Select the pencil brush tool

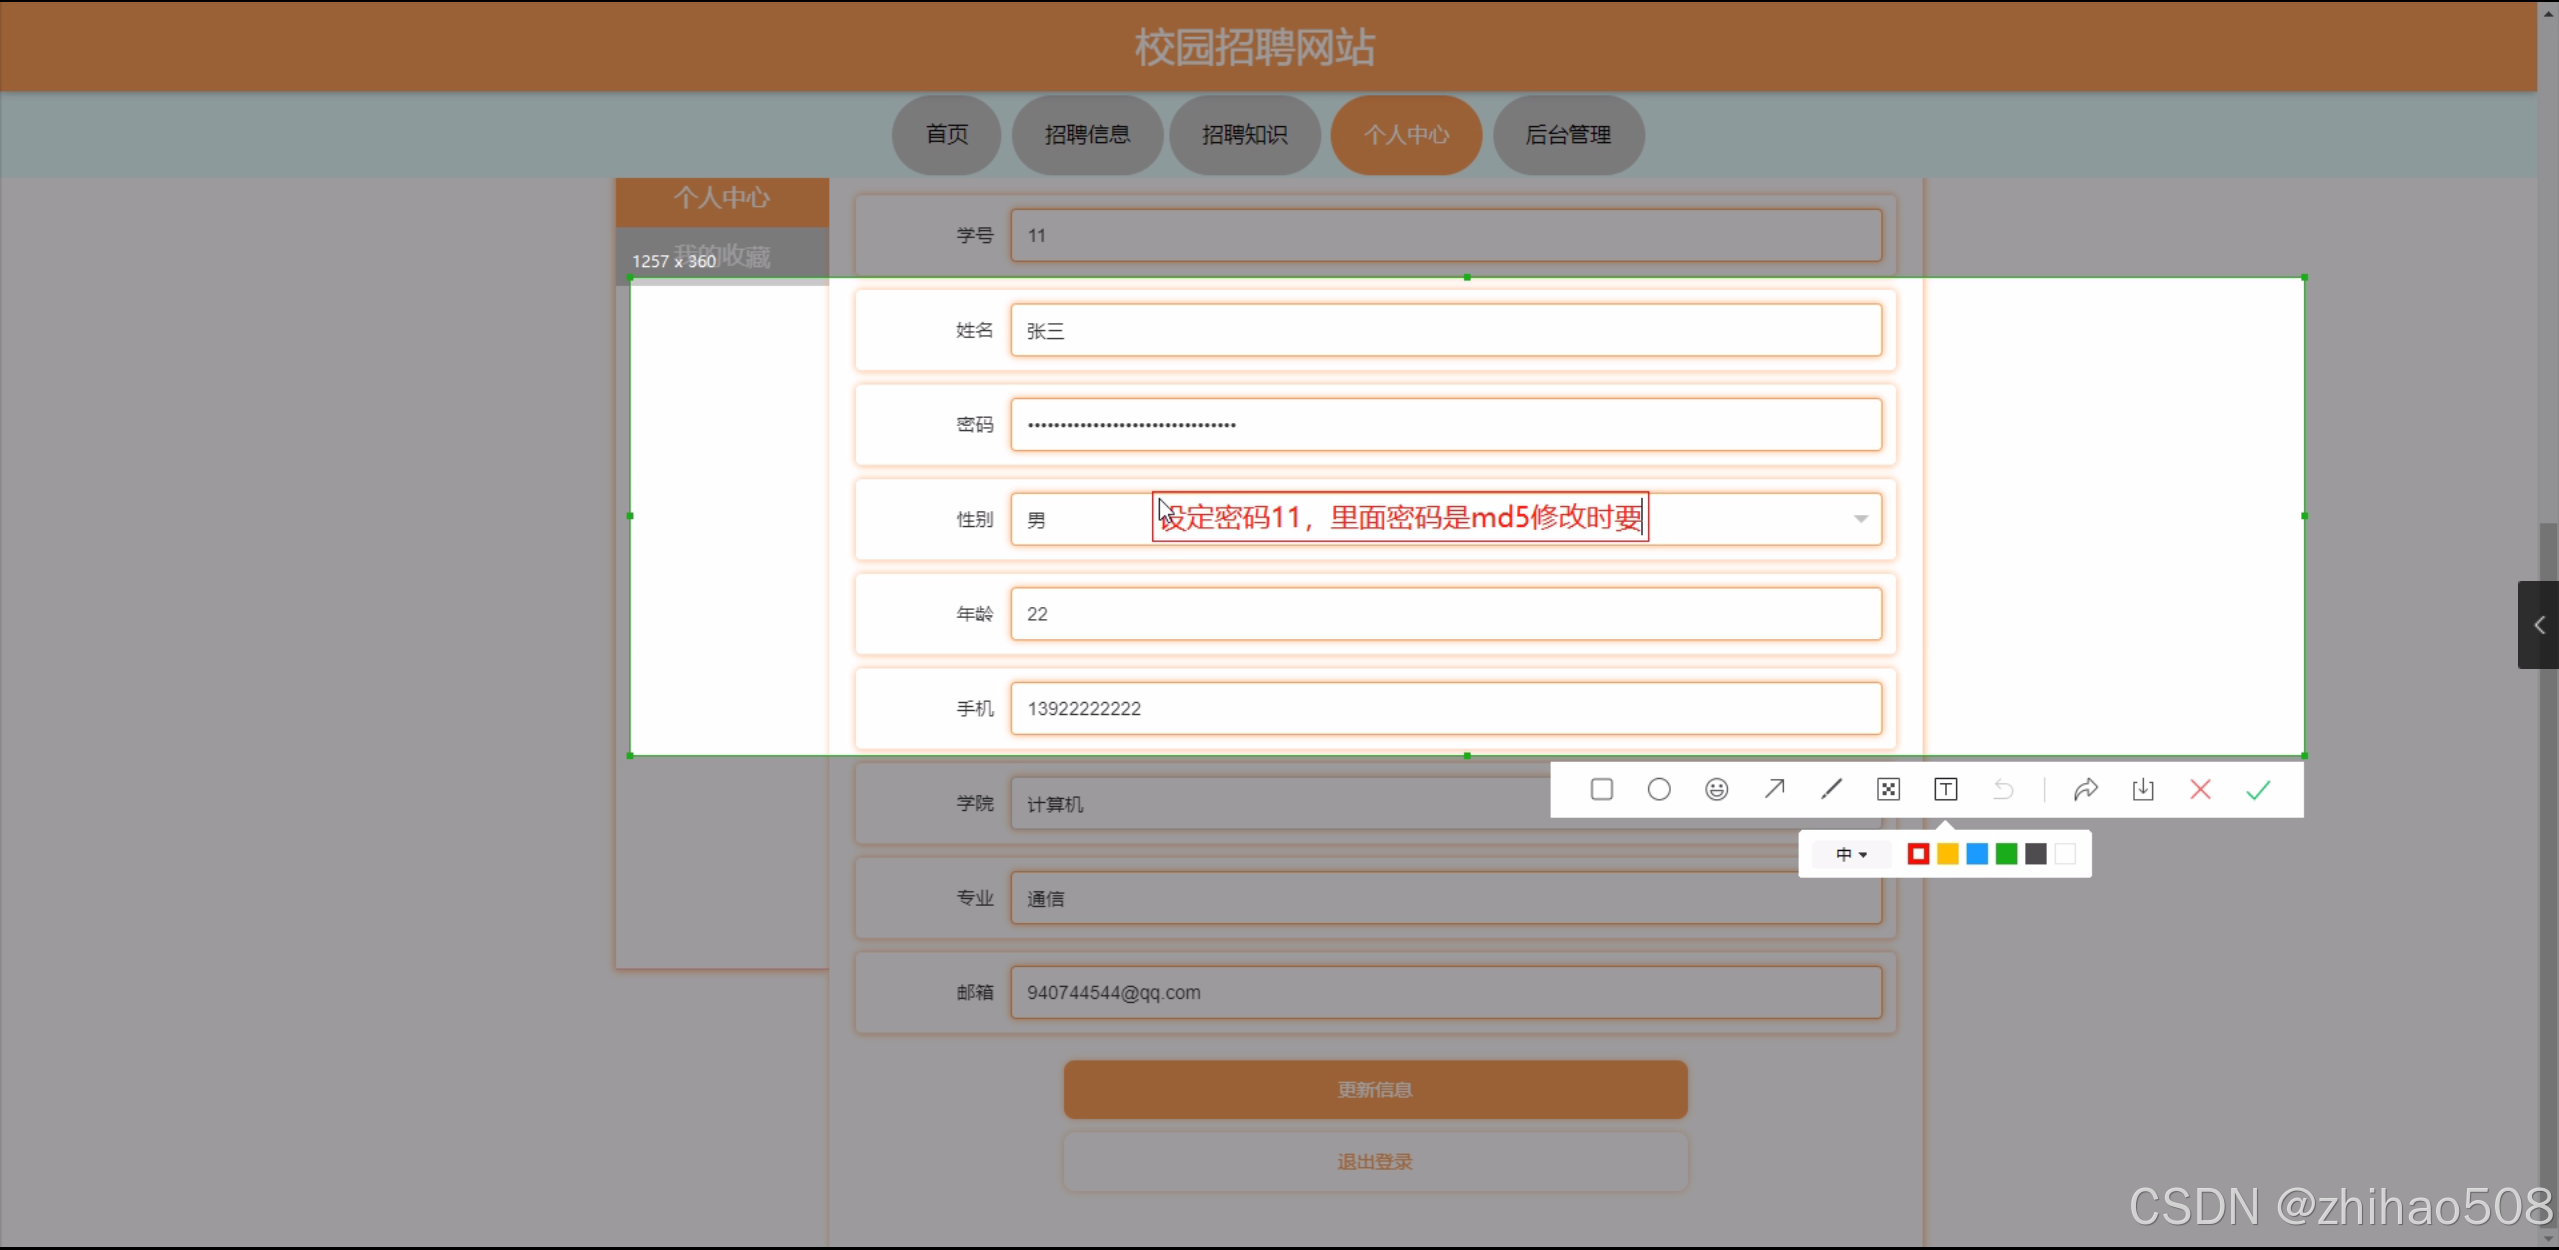pos(1831,790)
